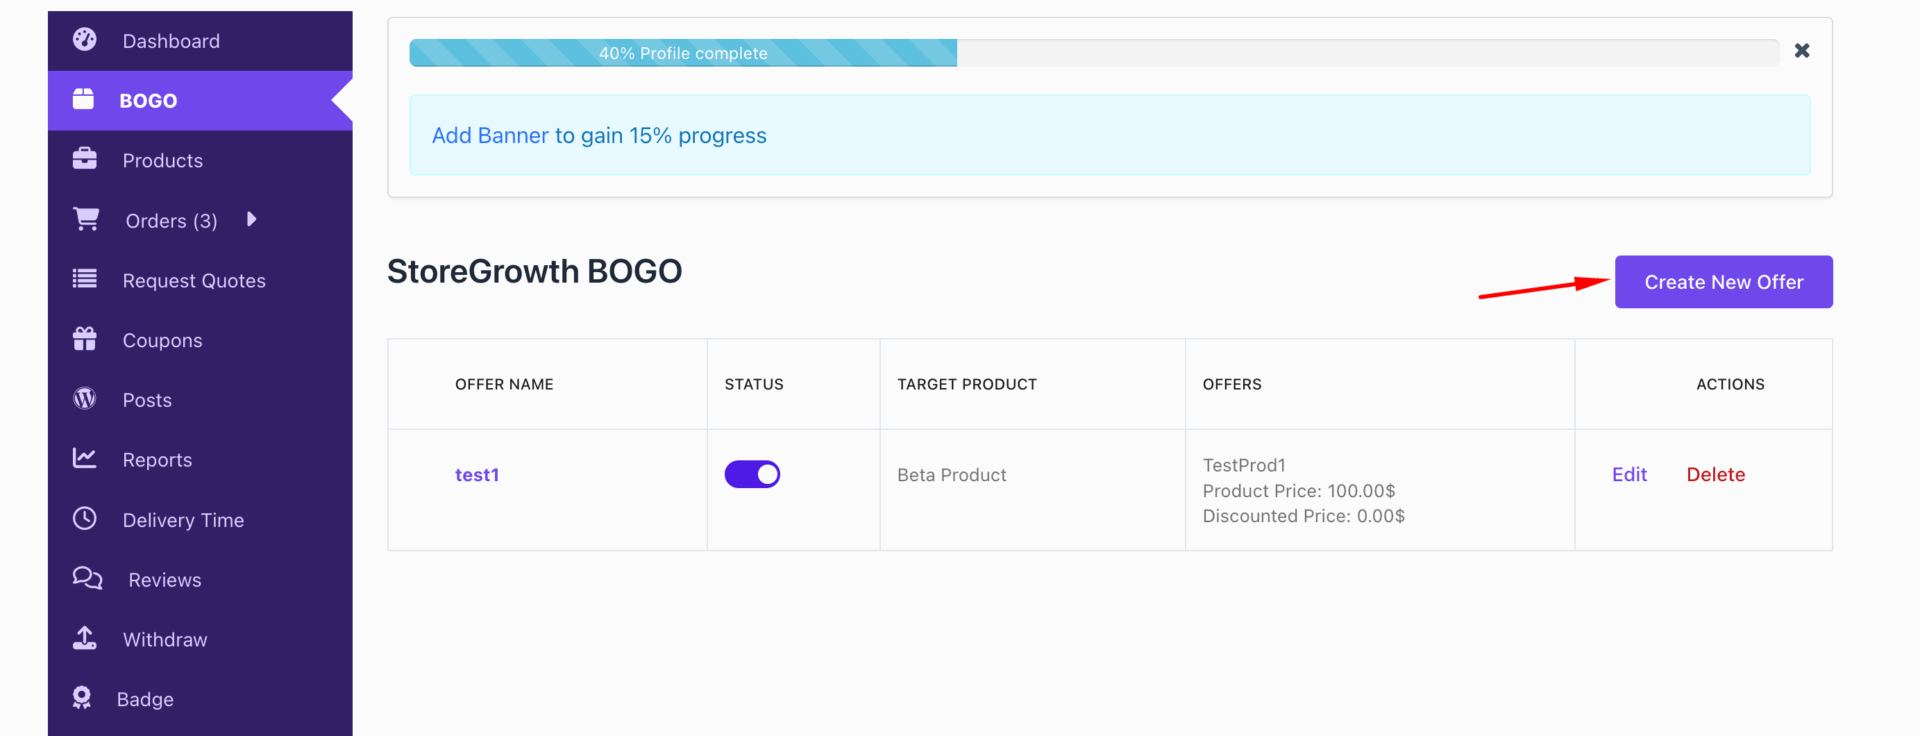Go to Products menu item
1920x736 pixels.
coord(200,160)
